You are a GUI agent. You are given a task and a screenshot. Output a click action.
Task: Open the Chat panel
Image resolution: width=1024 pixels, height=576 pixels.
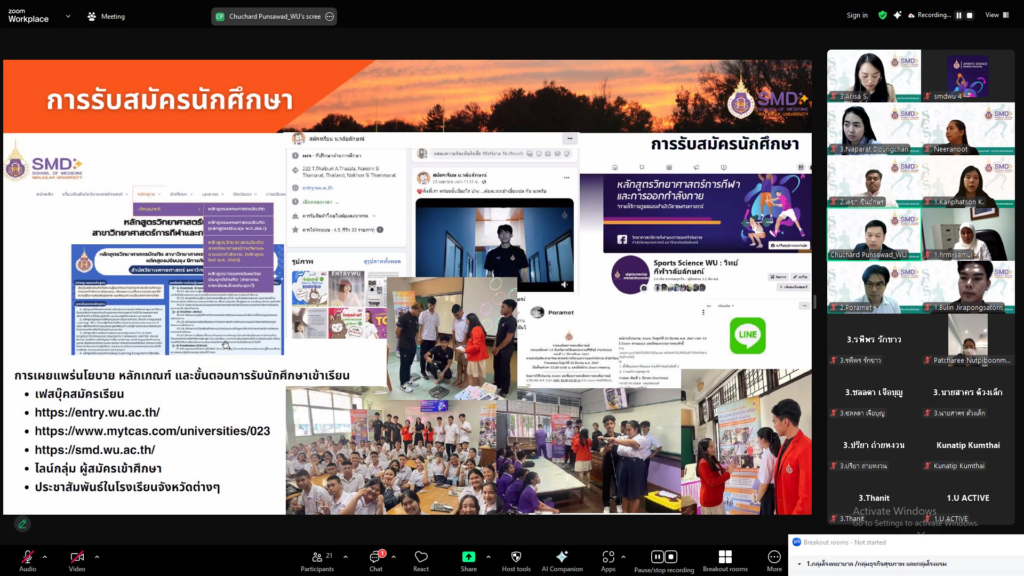[376, 560]
